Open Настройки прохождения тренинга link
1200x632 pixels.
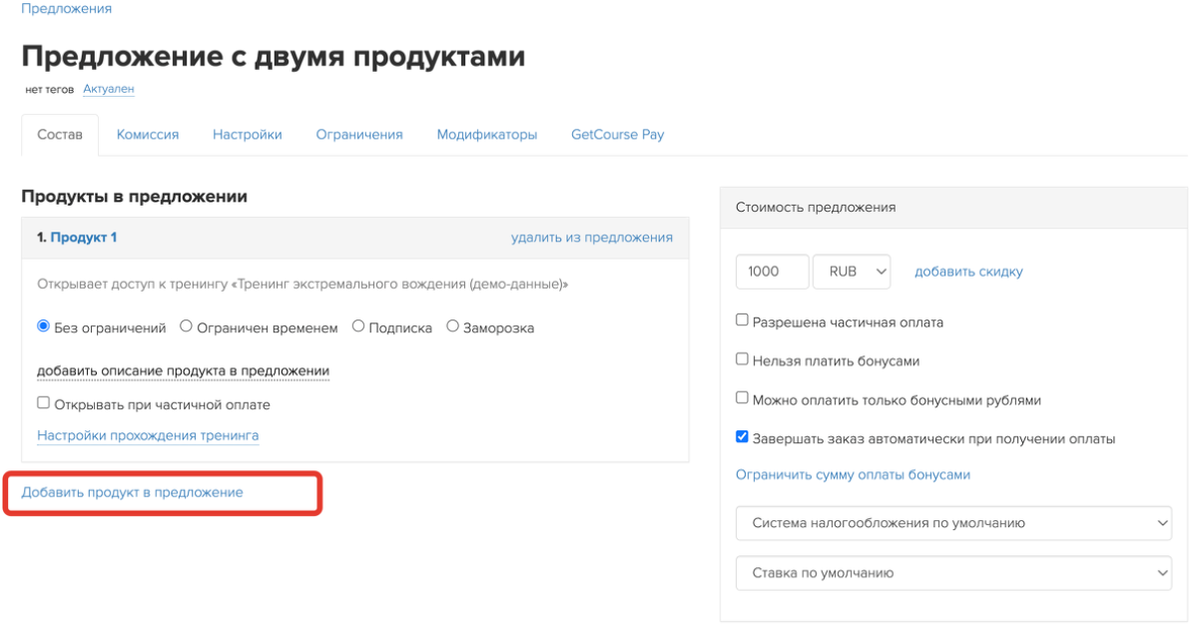(148, 436)
